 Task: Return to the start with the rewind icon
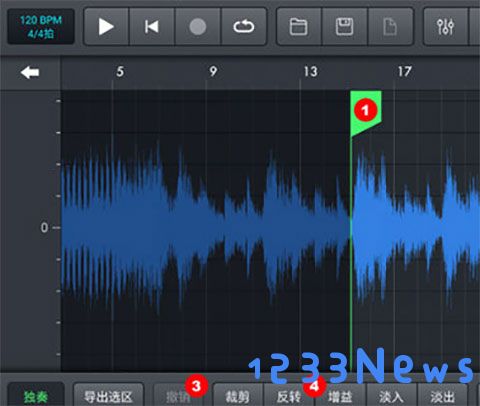[152, 27]
